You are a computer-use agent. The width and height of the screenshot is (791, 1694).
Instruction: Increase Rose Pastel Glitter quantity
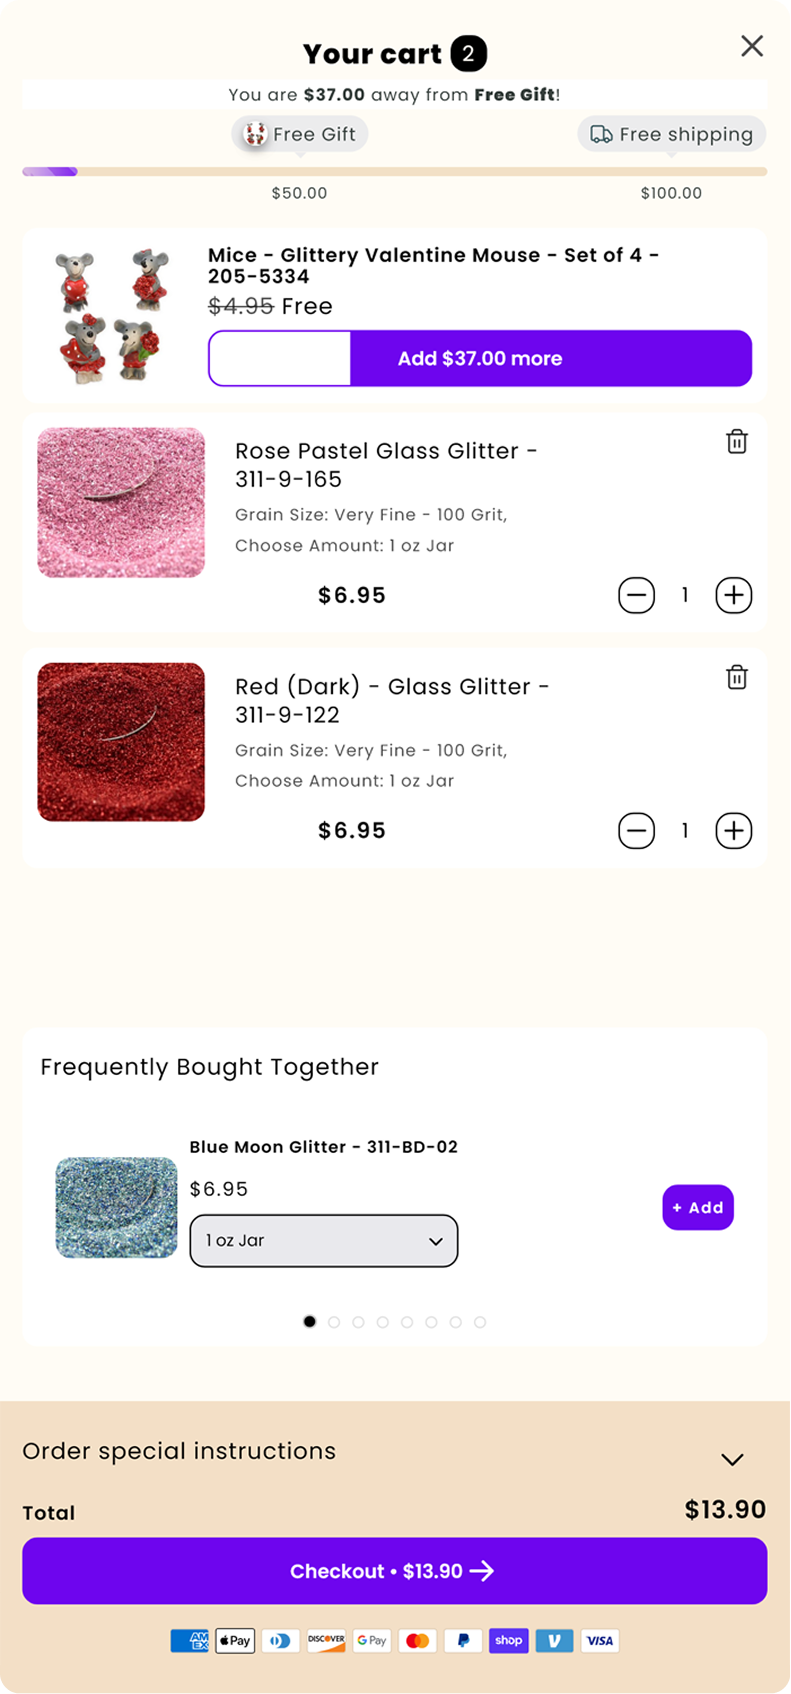[734, 596]
